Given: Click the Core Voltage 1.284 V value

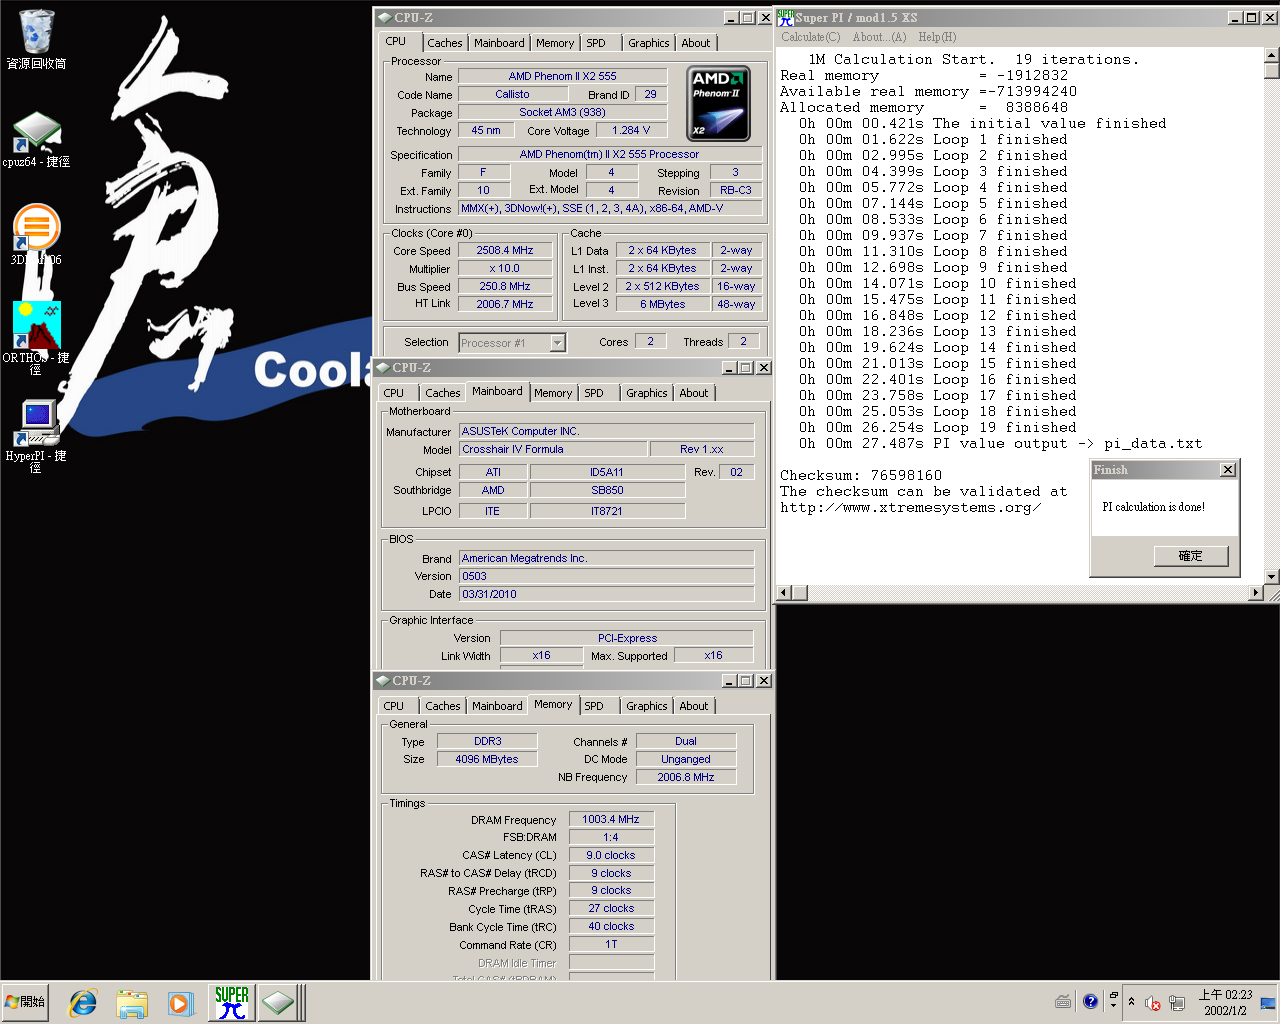Looking at the screenshot, I should 631,130.
